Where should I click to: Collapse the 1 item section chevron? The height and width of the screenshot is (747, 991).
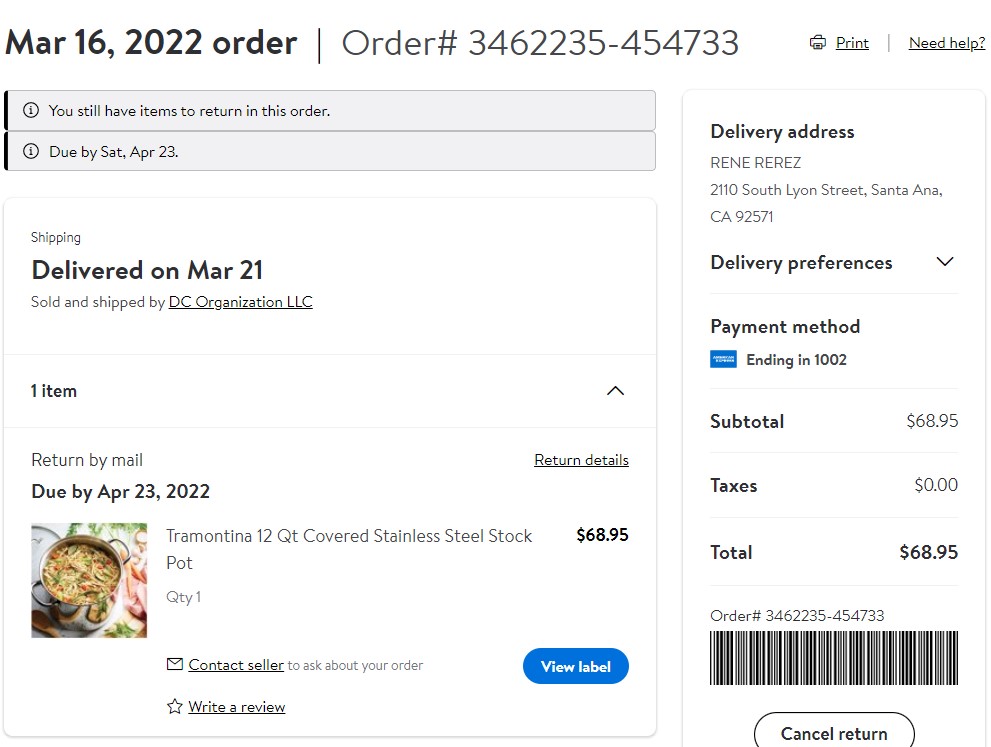tap(615, 391)
